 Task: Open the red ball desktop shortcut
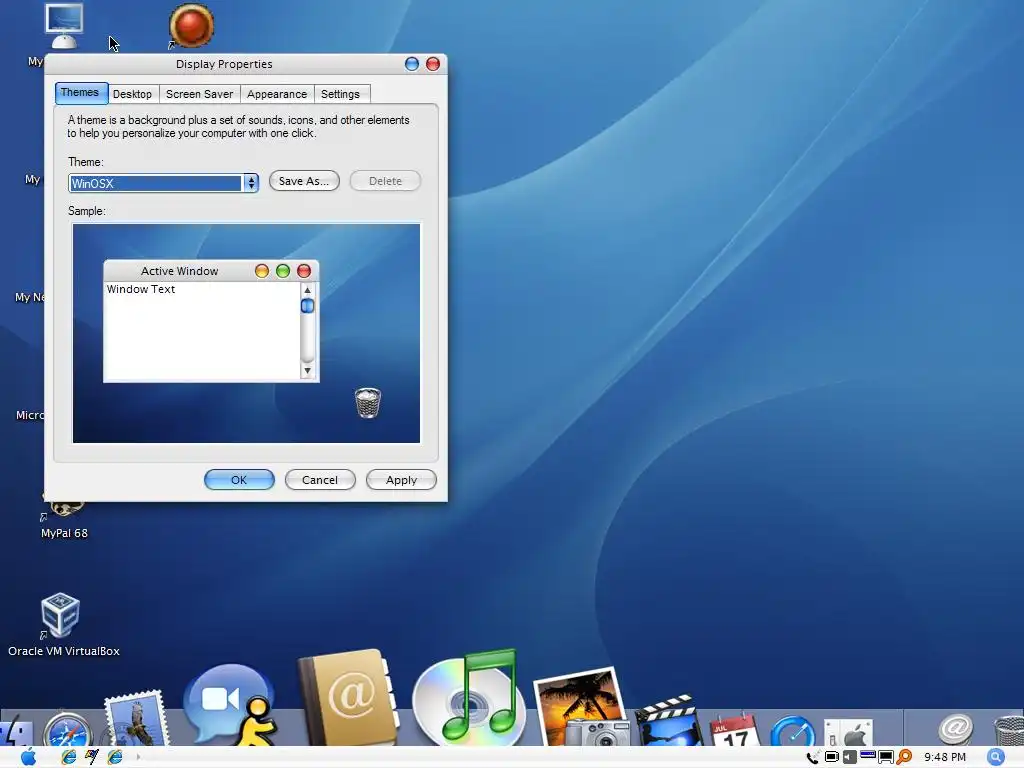coord(191,26)
